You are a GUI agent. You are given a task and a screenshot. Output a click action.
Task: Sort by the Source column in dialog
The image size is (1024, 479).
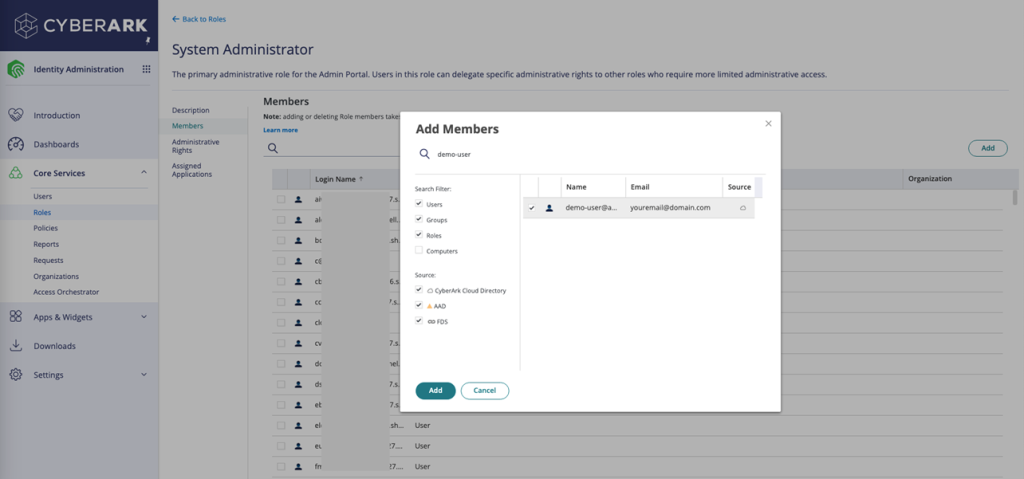click(x=739, y=187)
